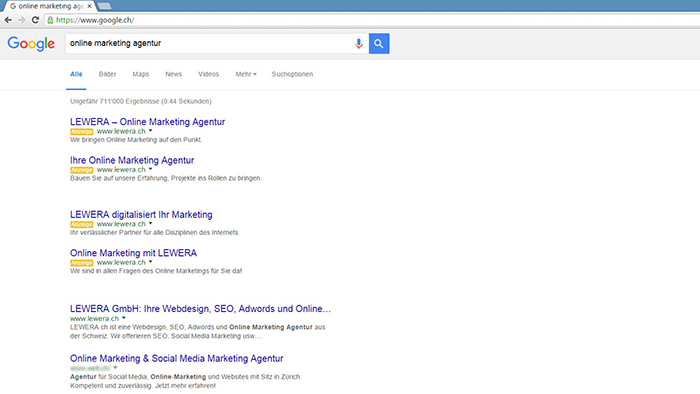
Task: Open LEWERA GmbH Webdesign SEO result
Action: coord(200,309)
